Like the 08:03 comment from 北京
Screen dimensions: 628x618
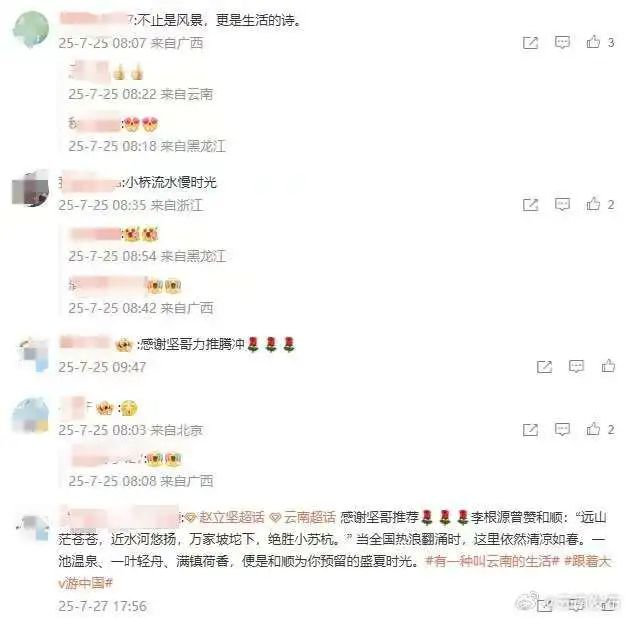point(593,429)
